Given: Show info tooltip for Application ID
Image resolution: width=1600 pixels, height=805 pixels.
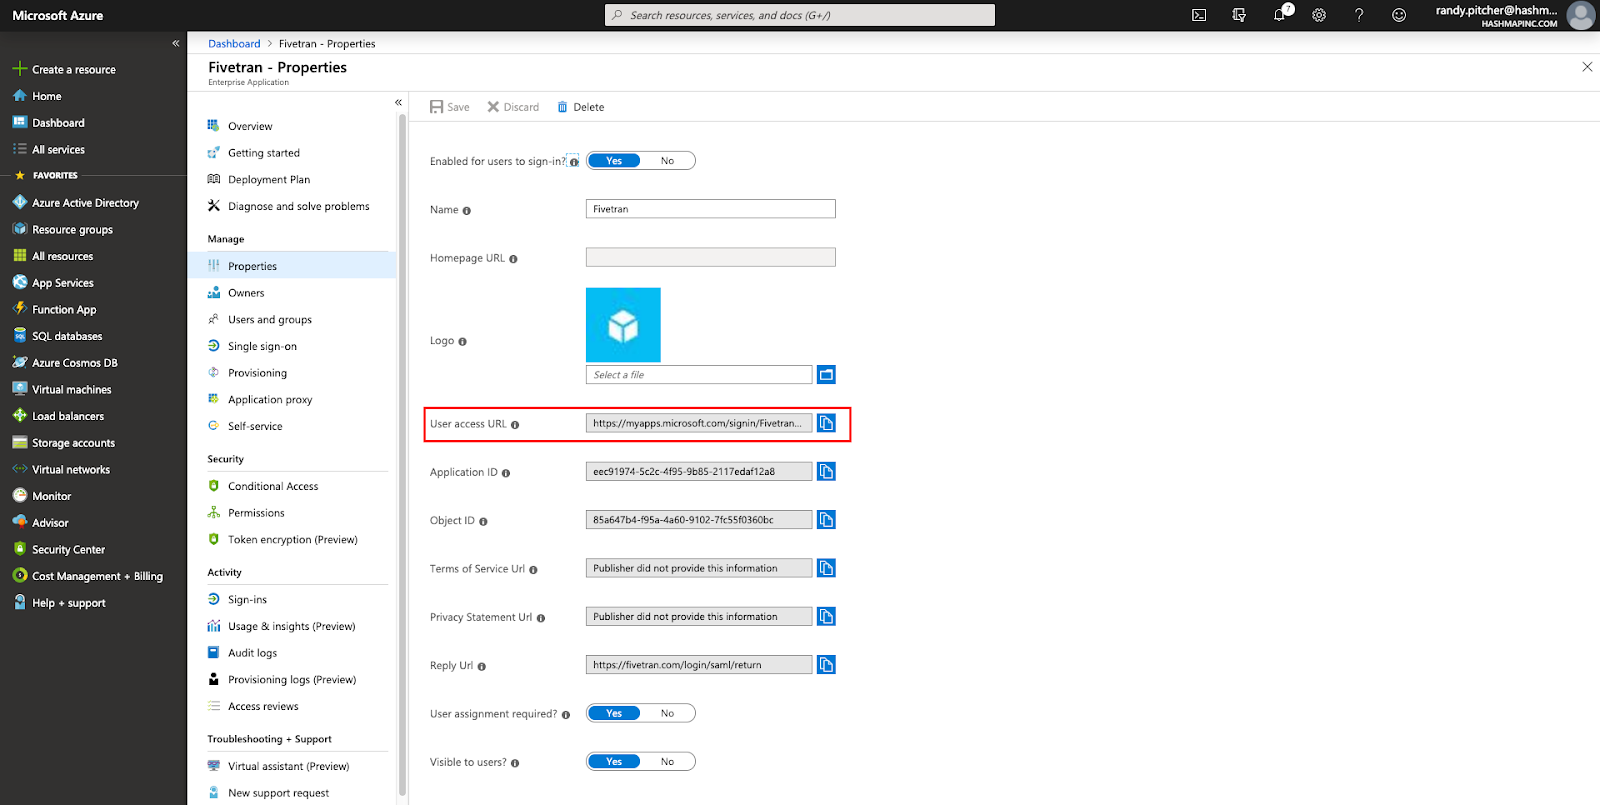Looking at the screenshot, I should (x=506, y=473).
